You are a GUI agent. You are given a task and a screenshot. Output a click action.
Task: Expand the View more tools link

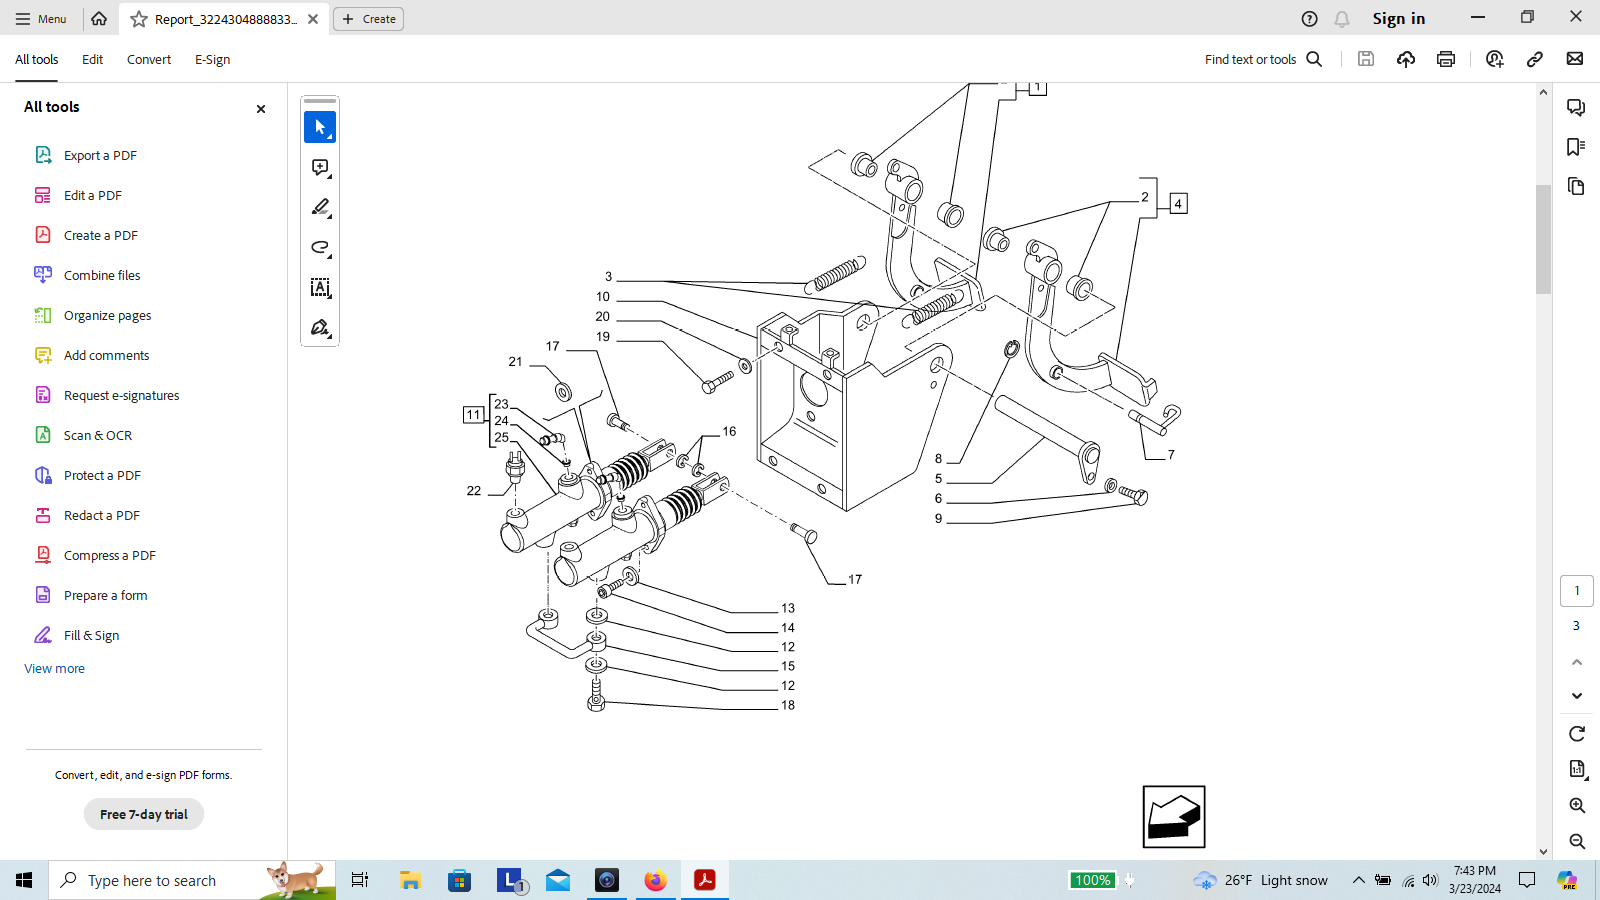[55, 668]
